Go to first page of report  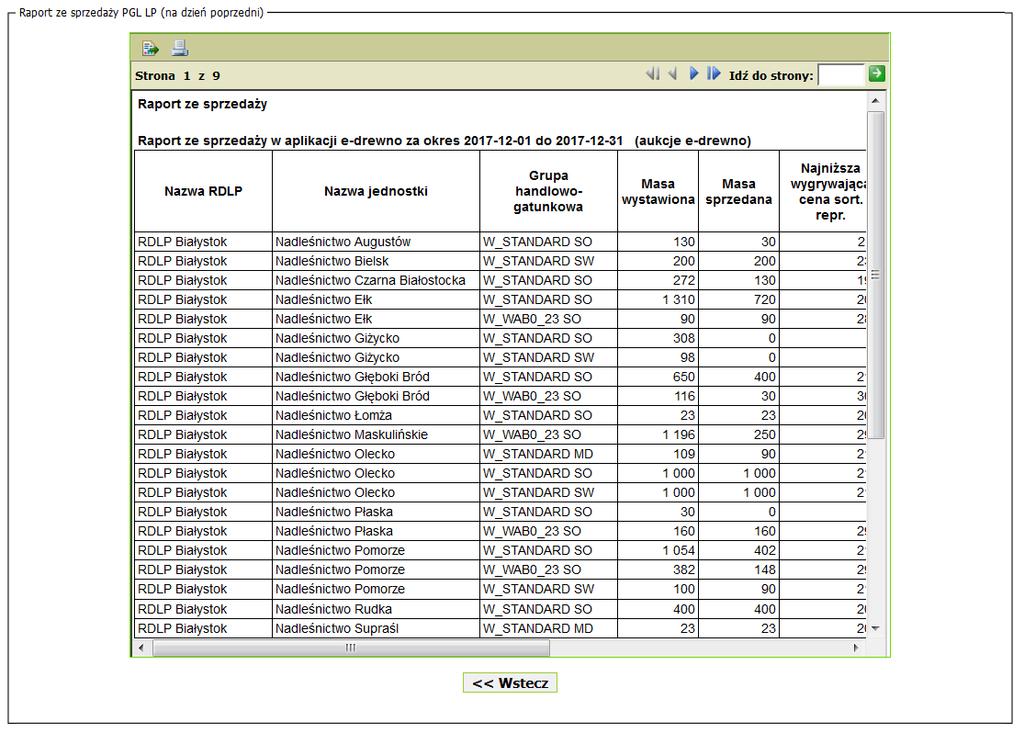tap(652, 74)
